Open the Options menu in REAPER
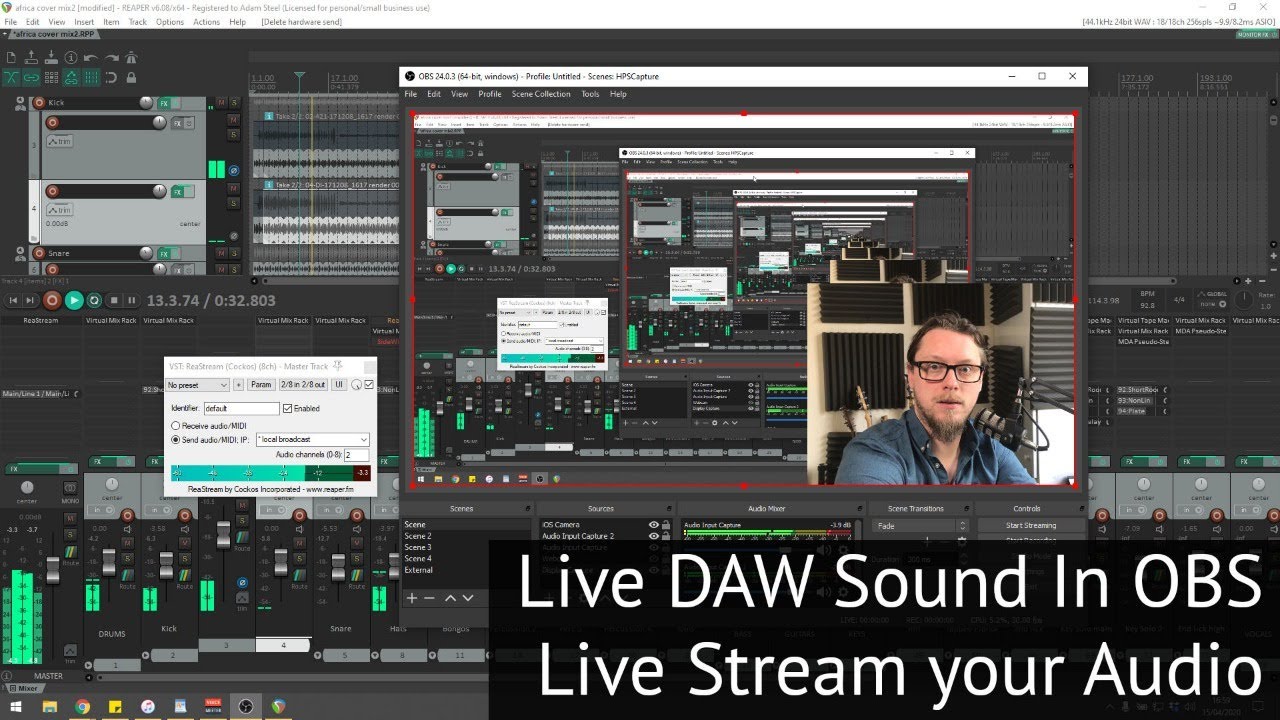1280x720 pixels. click(170, 22)
